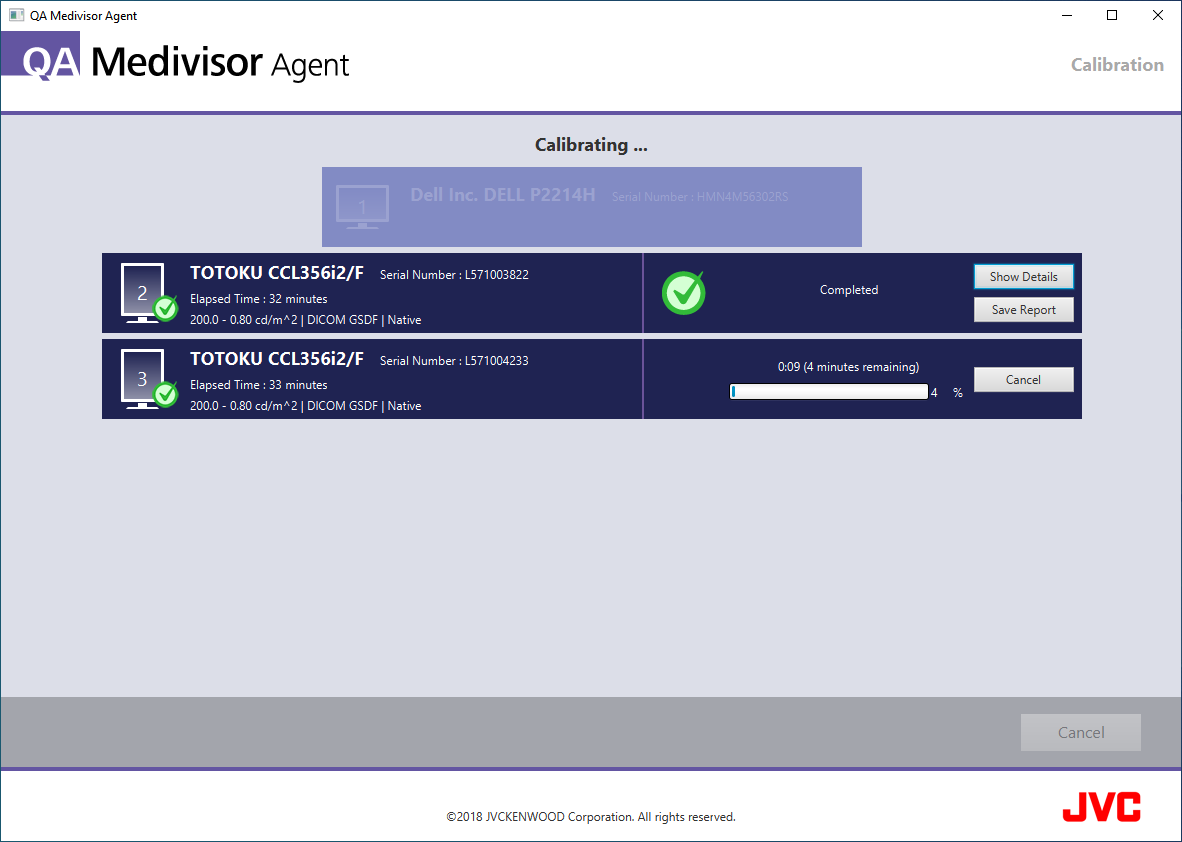Image resolution: width=1182 pixels, height=842 pixels.
Task: Click TOTOKU CCL356i2/F name for monitor 3
Action: pyautogui.click(x=277, y=359)
